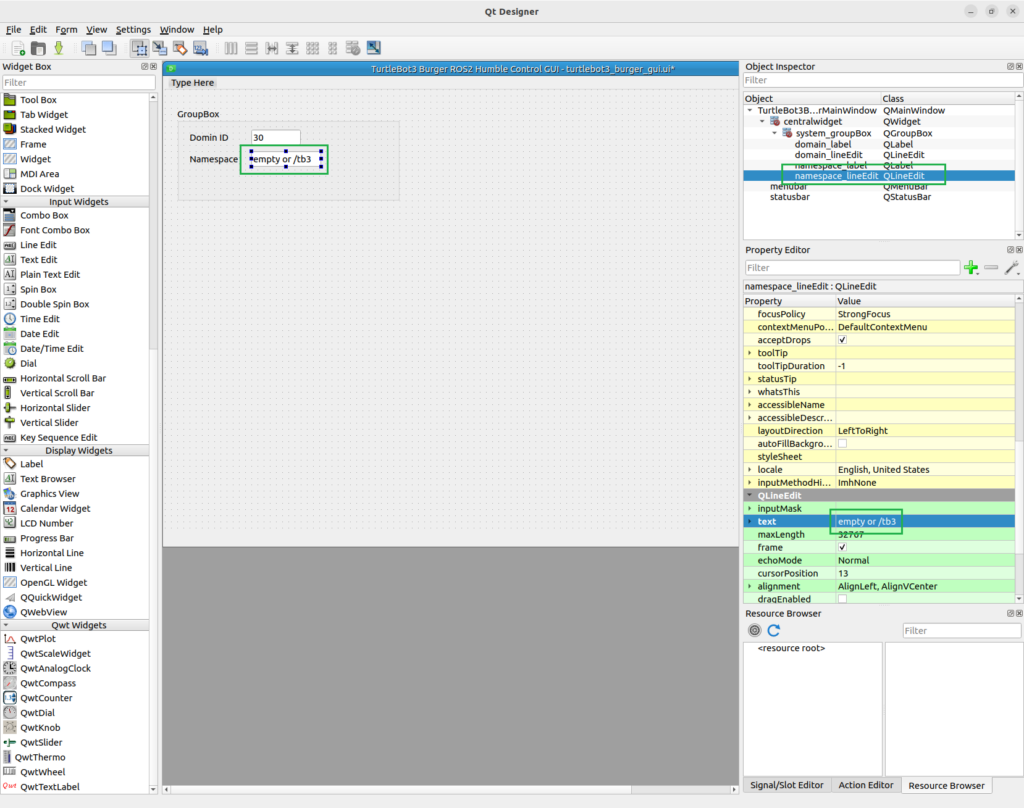1024x808 pixels.
Task: Switch to Edit Buddies mode icon
Action: tap(180, 48)
